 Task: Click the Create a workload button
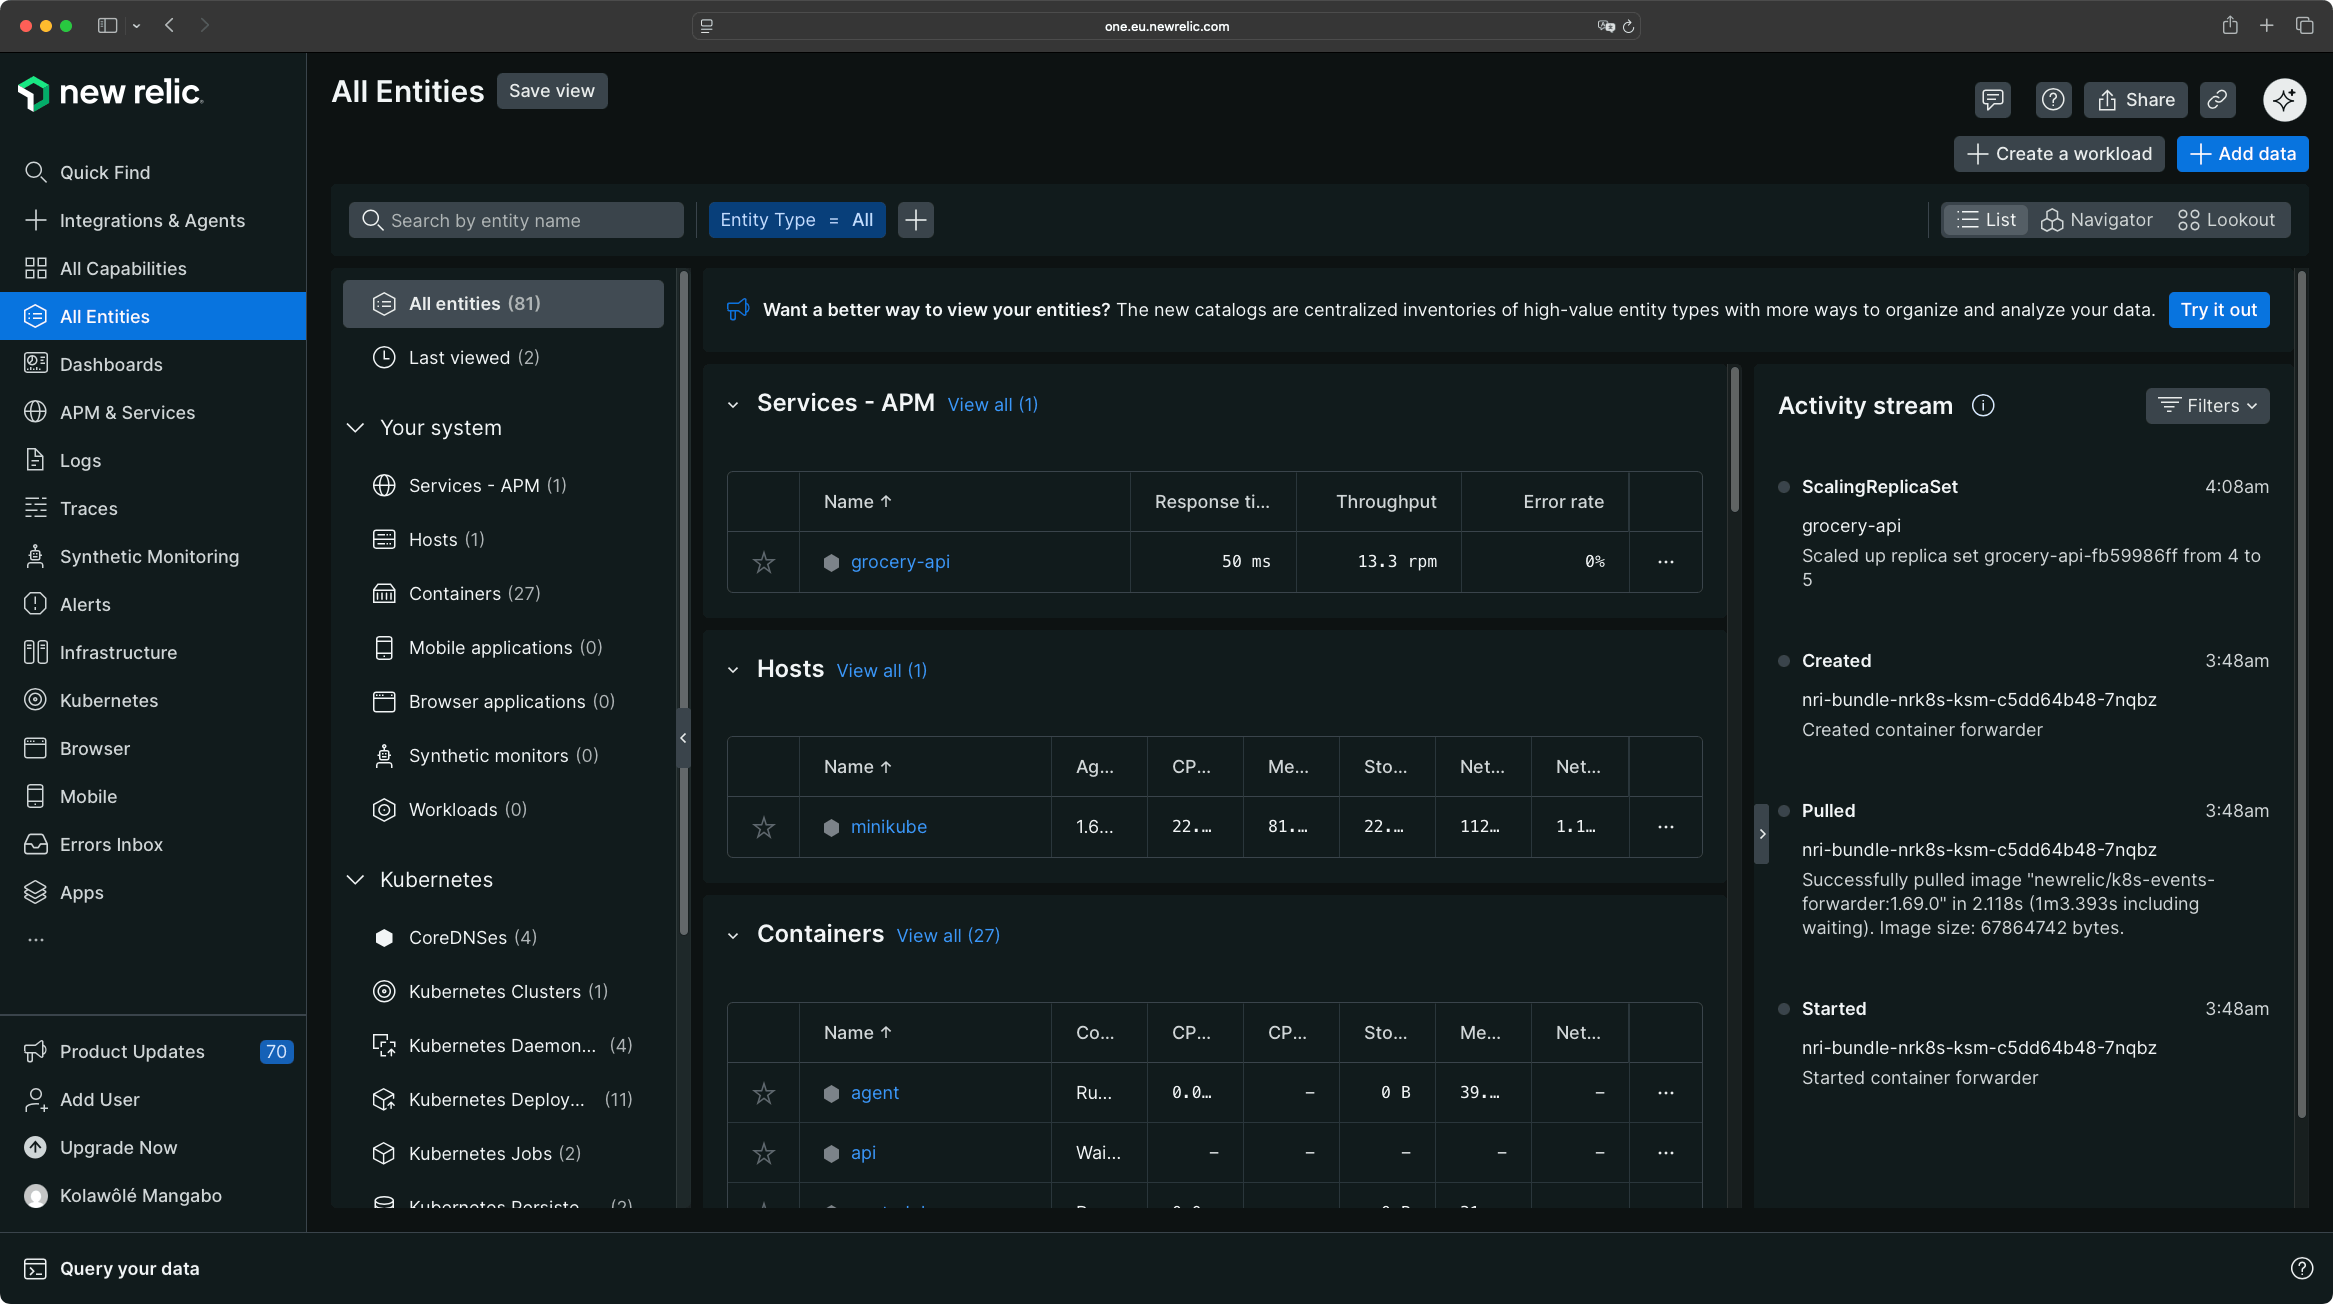tap(2058, 153)
